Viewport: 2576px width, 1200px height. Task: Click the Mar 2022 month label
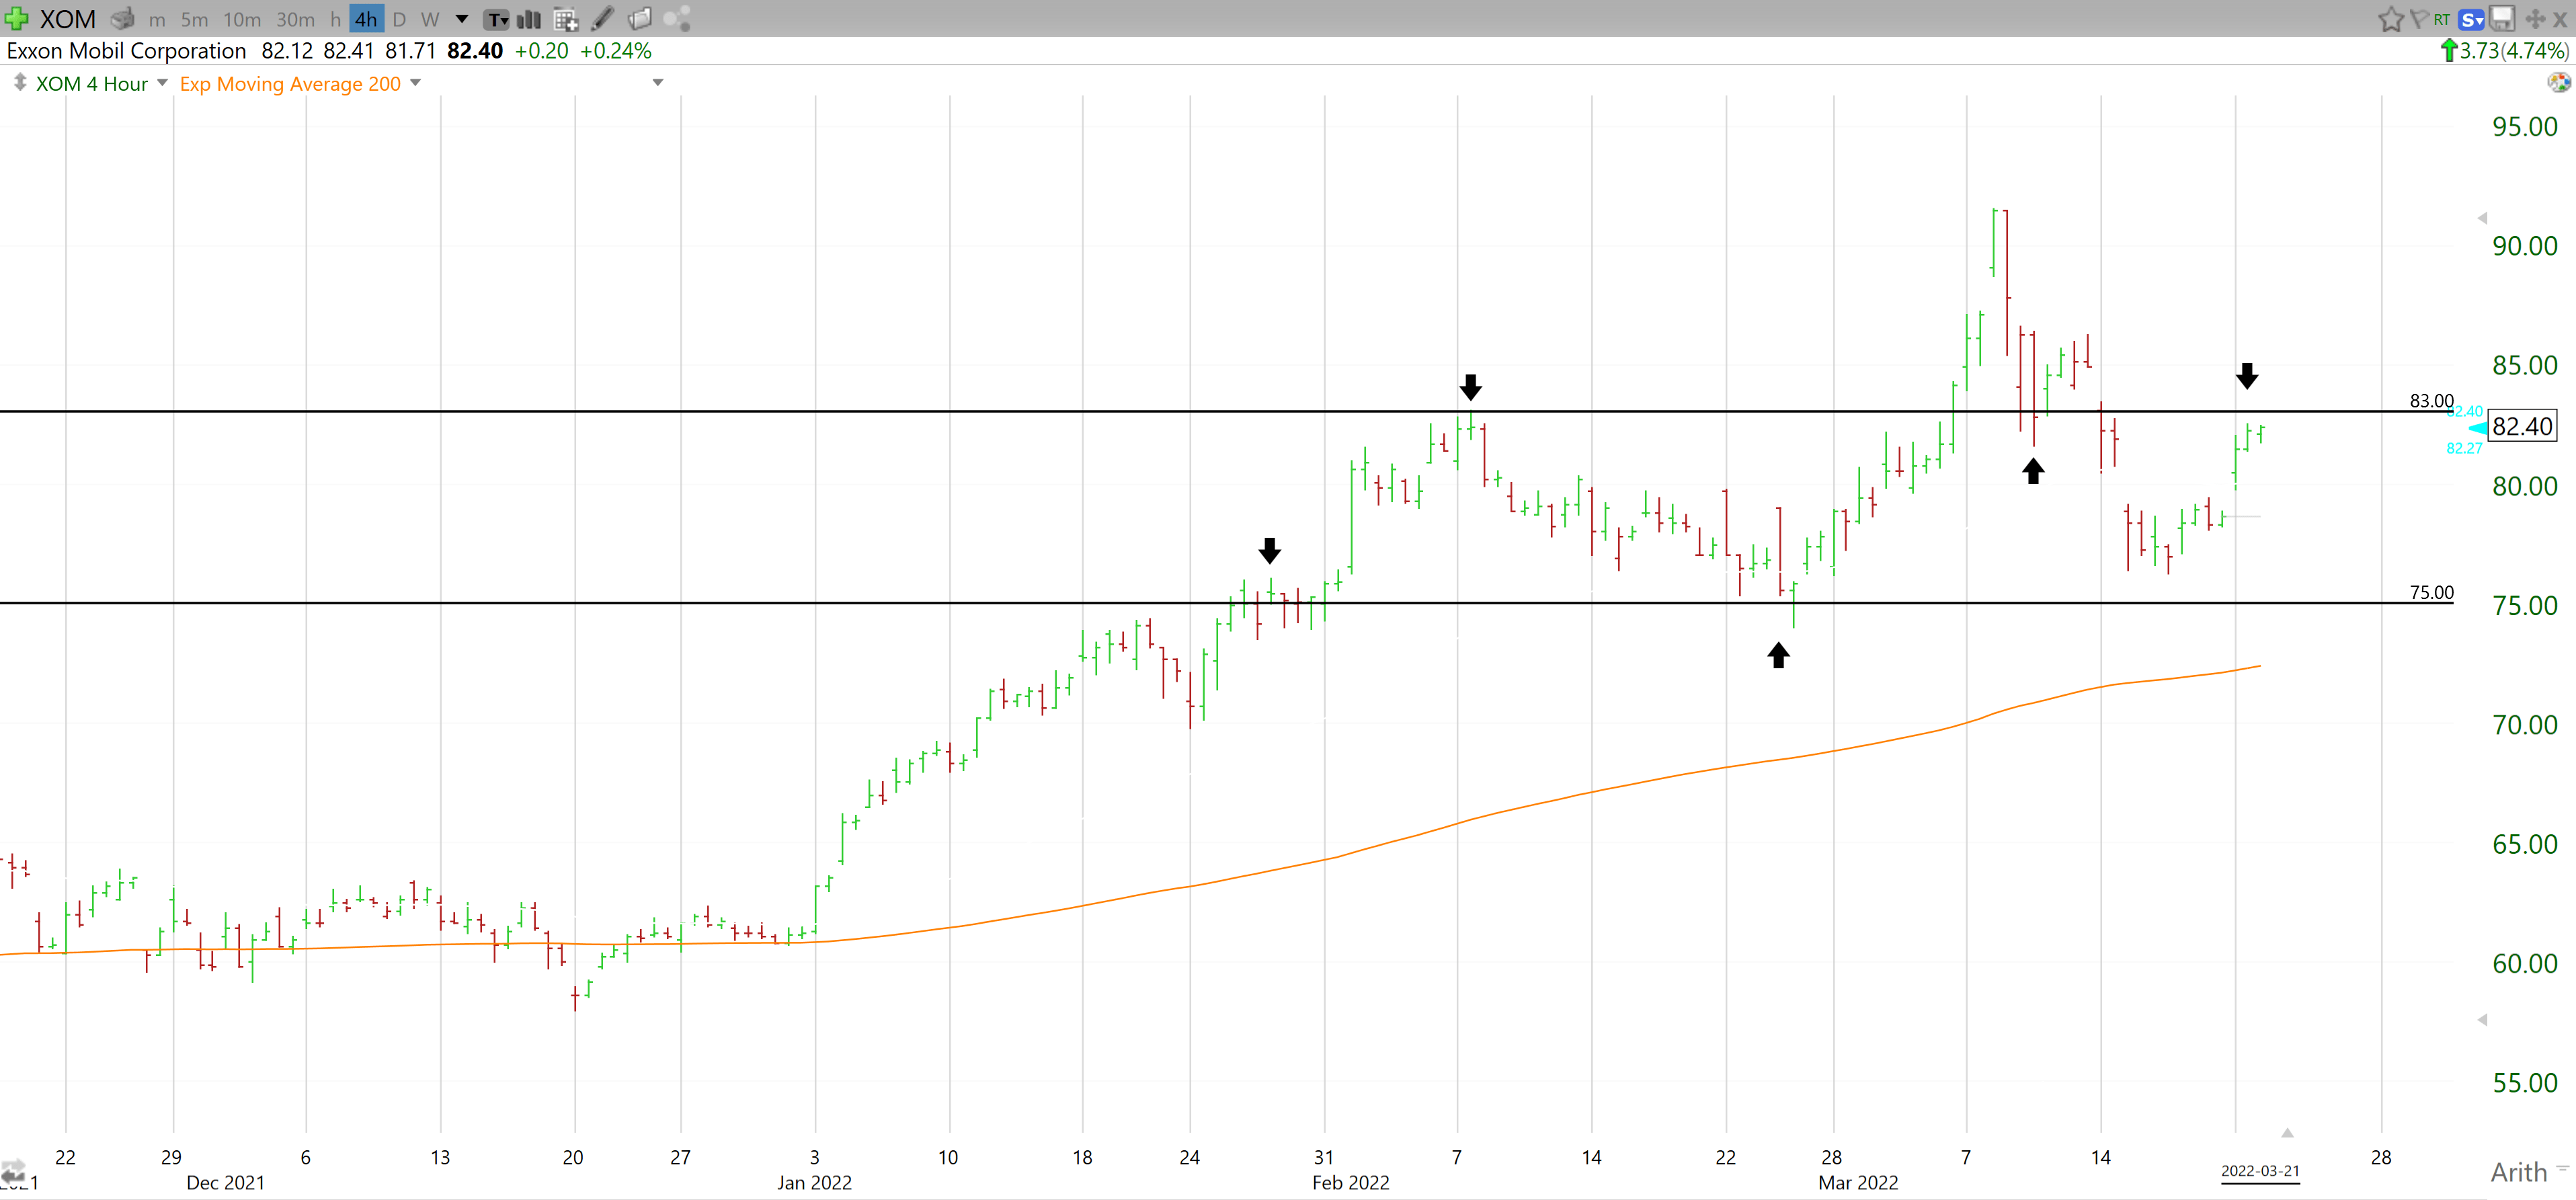tap(1857, 1183)
